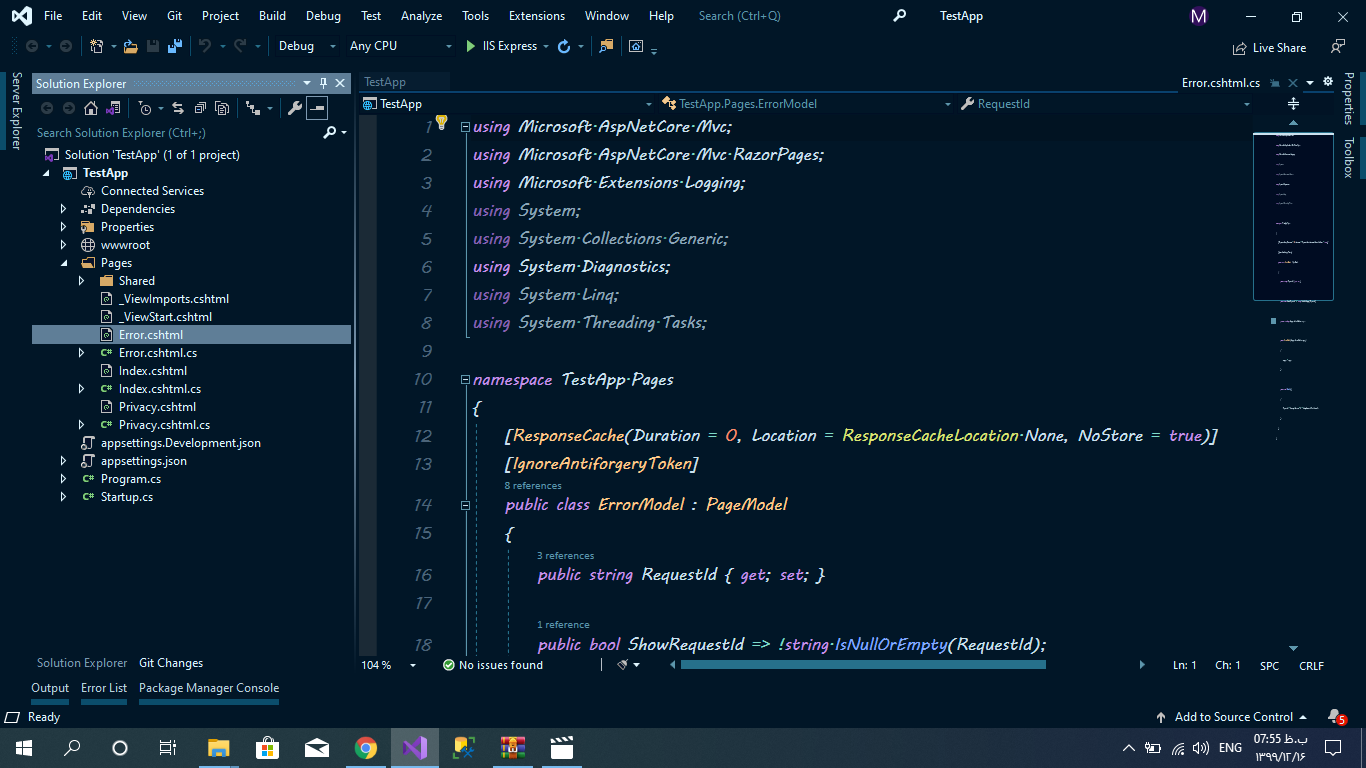Click the Send Feedback icon
The width and height of the screenshot is (1366, 768).
point(1337,47)
